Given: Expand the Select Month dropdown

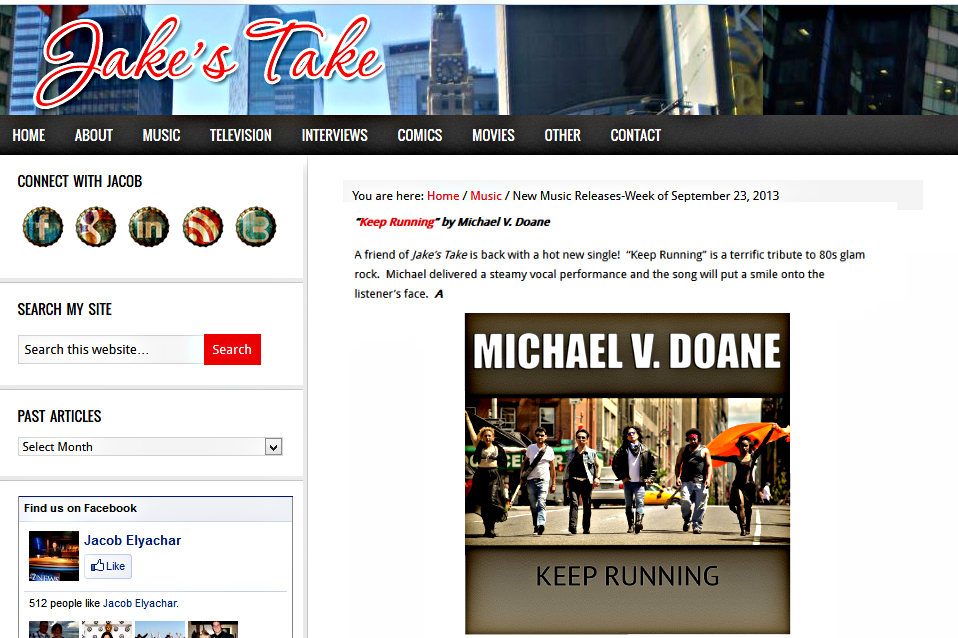Looking at the screenshot, I should click(x=150, y=447).
